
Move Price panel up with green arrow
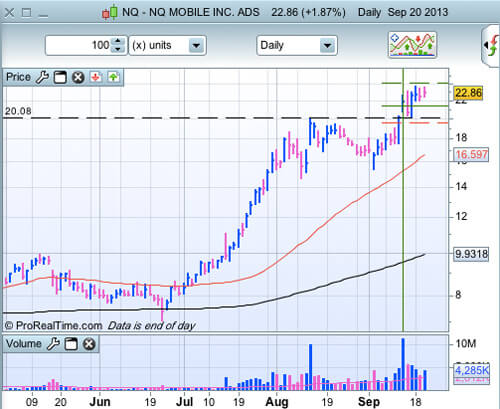click(x=113, y=77)
